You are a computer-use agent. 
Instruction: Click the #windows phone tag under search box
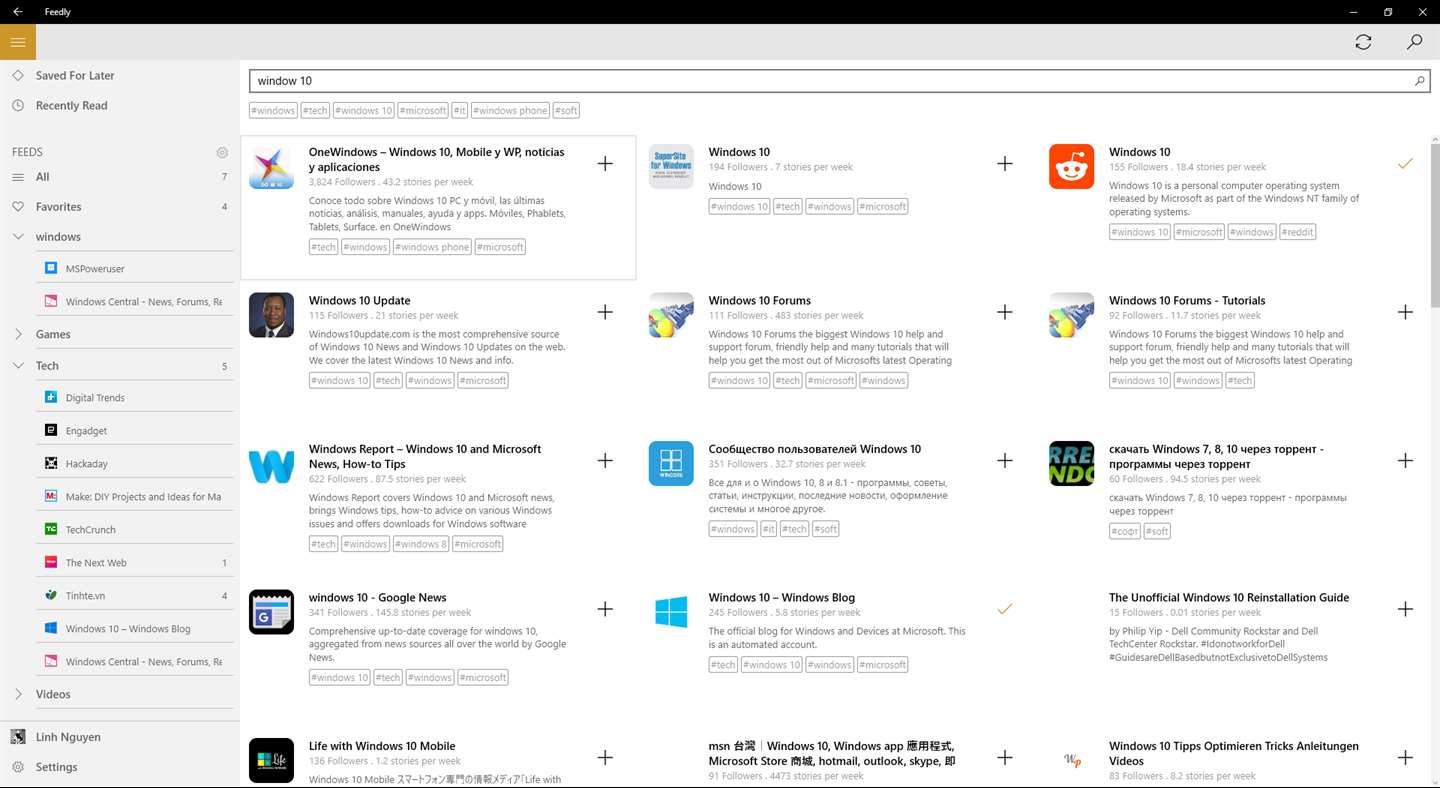[511, 111]
